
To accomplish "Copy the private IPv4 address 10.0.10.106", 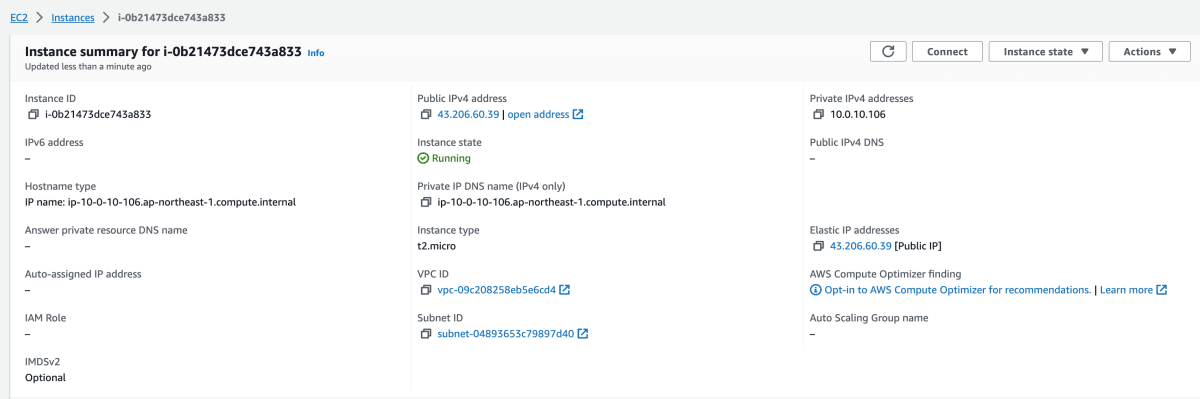I will (x=819, y=114).
